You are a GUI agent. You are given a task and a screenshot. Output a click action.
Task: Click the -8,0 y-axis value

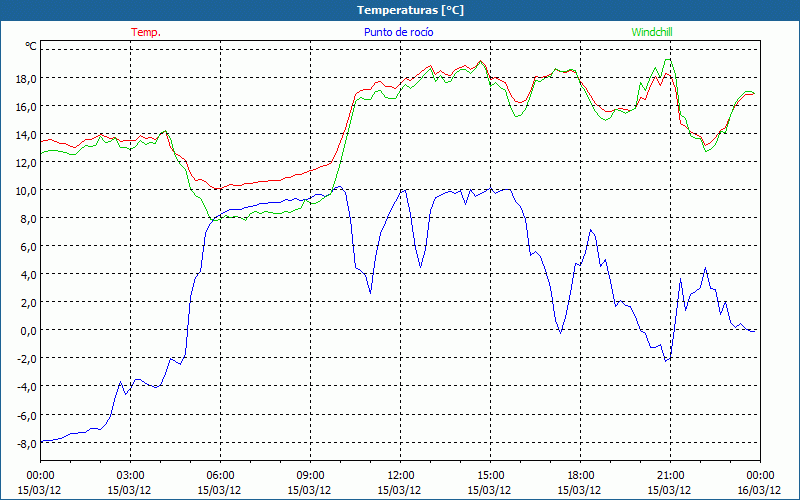[26, 443]
